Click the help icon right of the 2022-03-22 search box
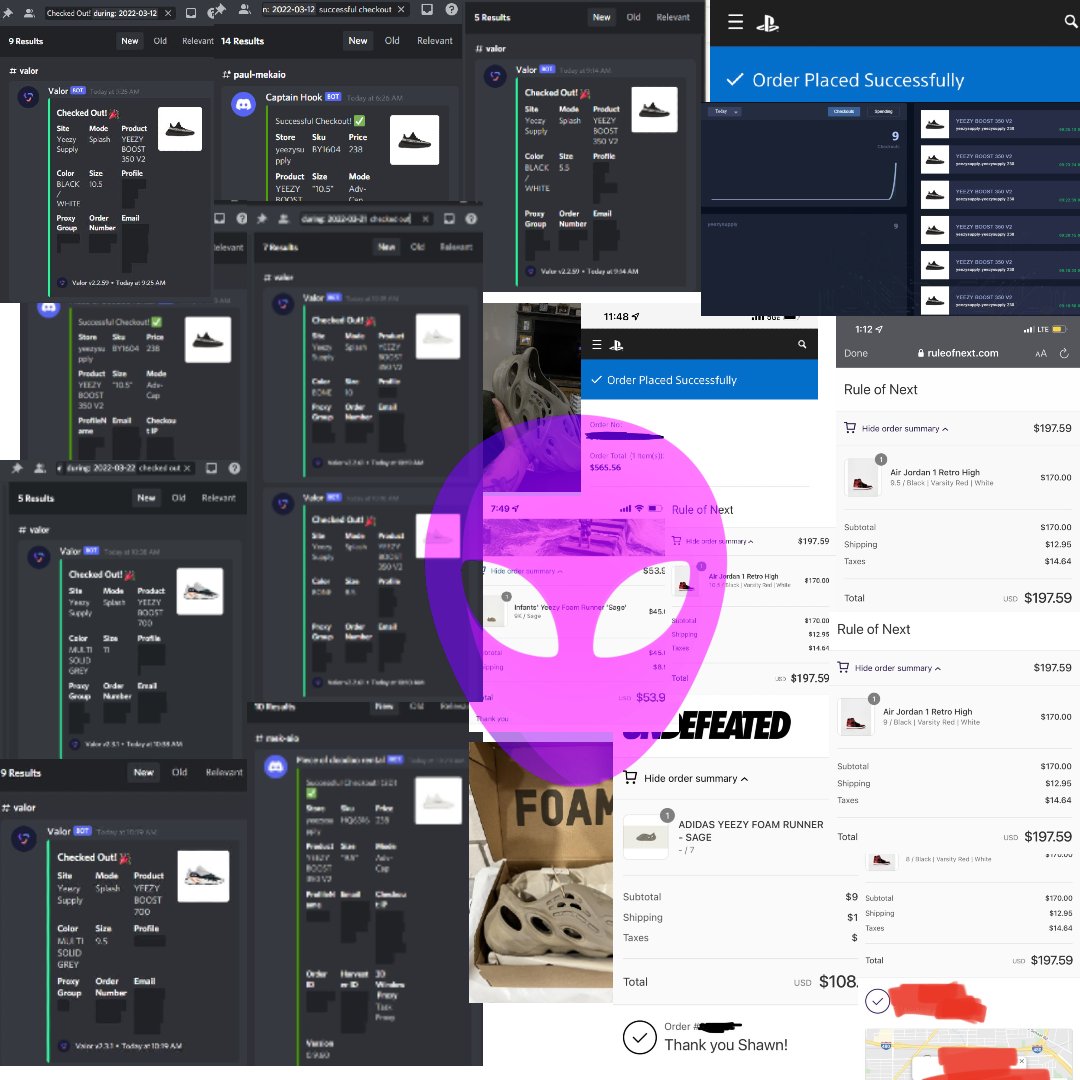Image resolution: width=1080 pixels, height=1080 pixels. pyautogui.click(x=234, y=468)
